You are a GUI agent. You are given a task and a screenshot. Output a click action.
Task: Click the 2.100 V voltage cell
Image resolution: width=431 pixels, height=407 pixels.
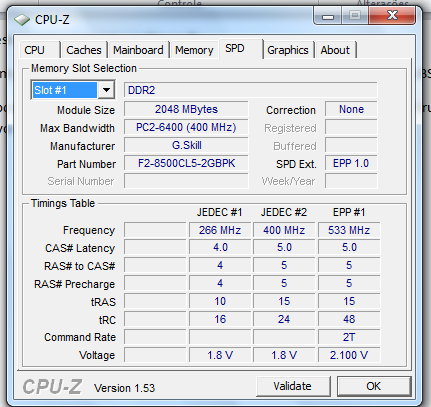[x=349, y=355]
